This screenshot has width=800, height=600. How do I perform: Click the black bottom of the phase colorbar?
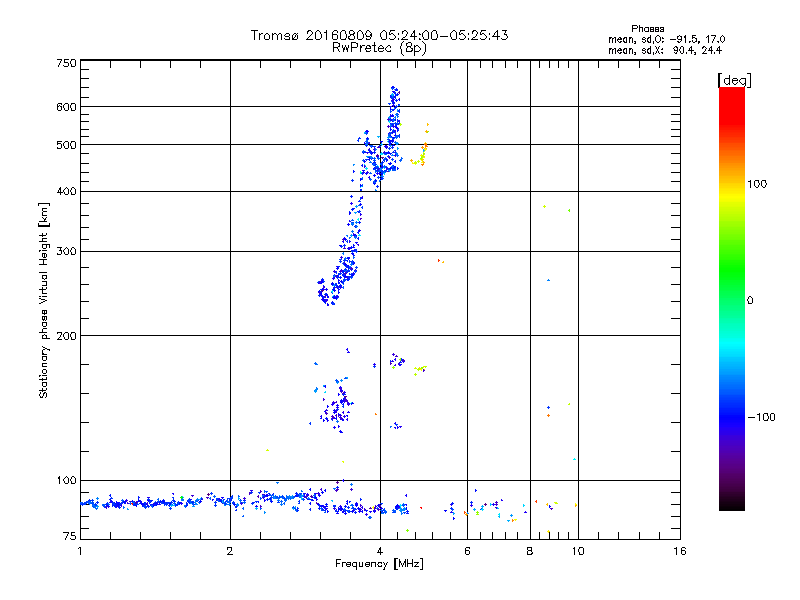pos(732,503)
